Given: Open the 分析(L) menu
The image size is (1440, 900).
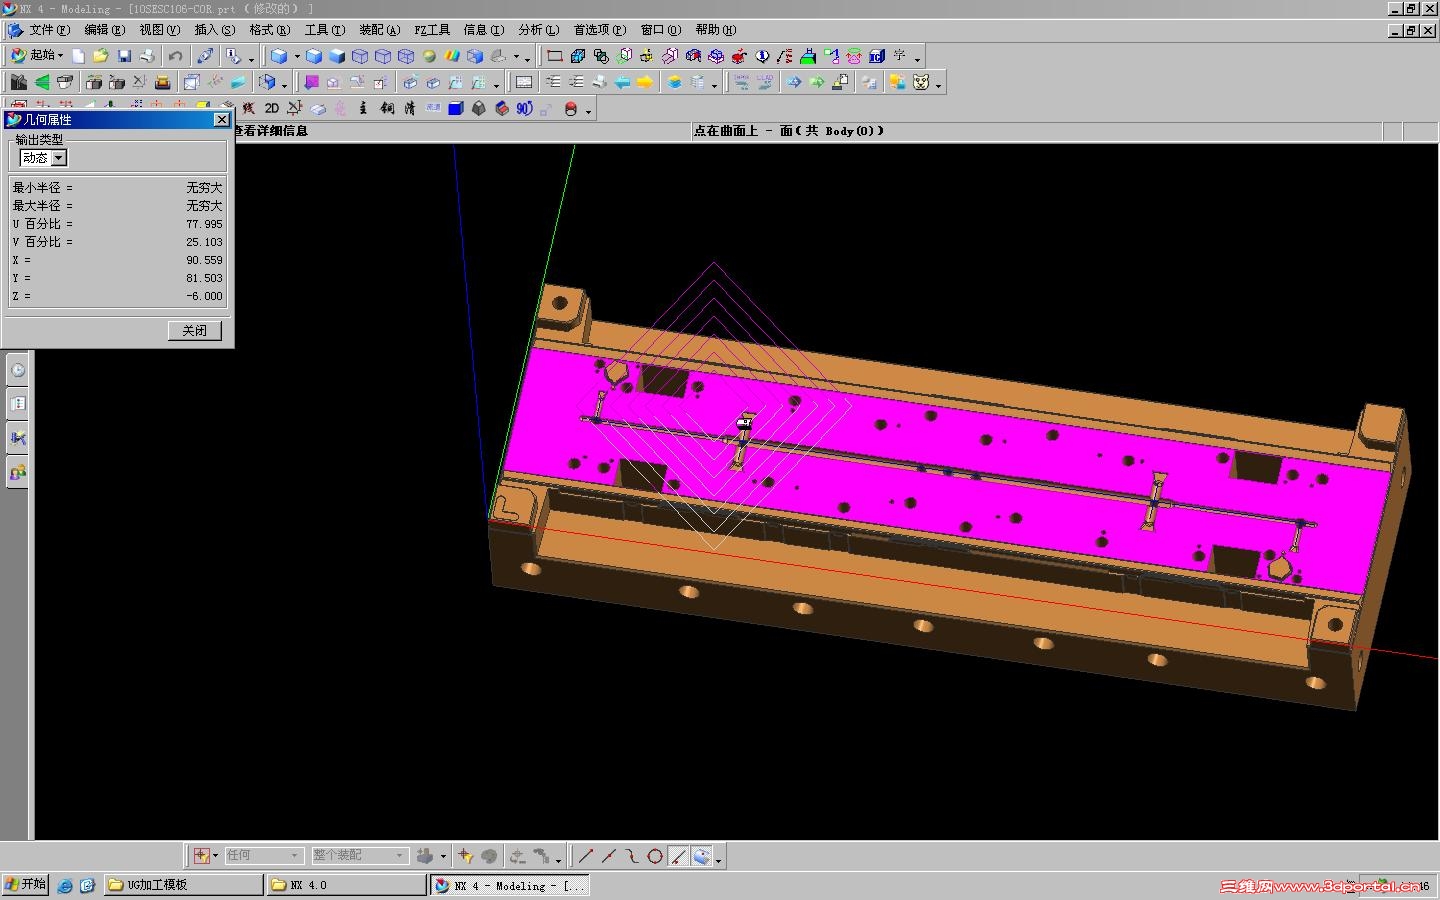Looking at the screenshot, I should tap(538, 30).
